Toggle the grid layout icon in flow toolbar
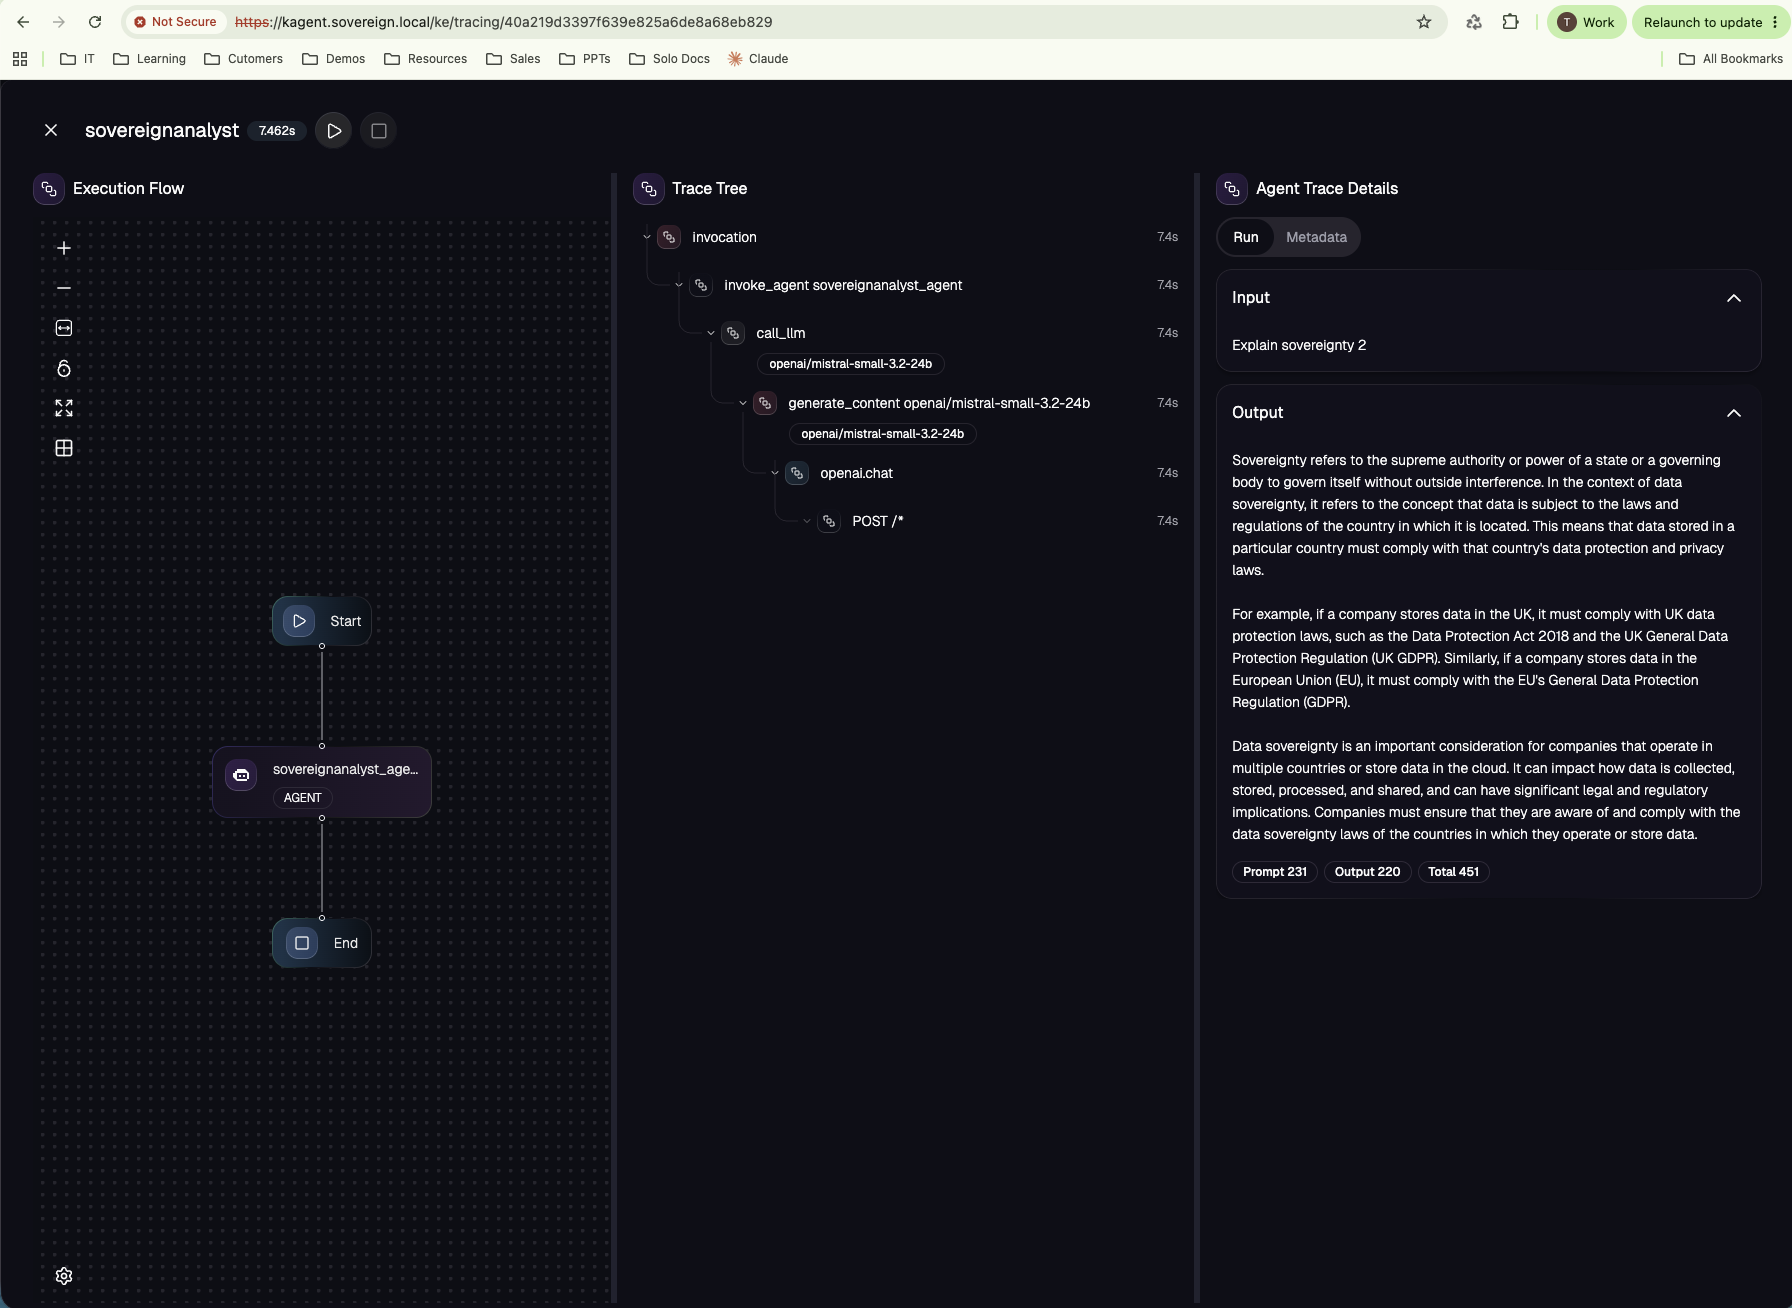The image size is (1792, 1308). pyautogui.click(x=64, y=448)
